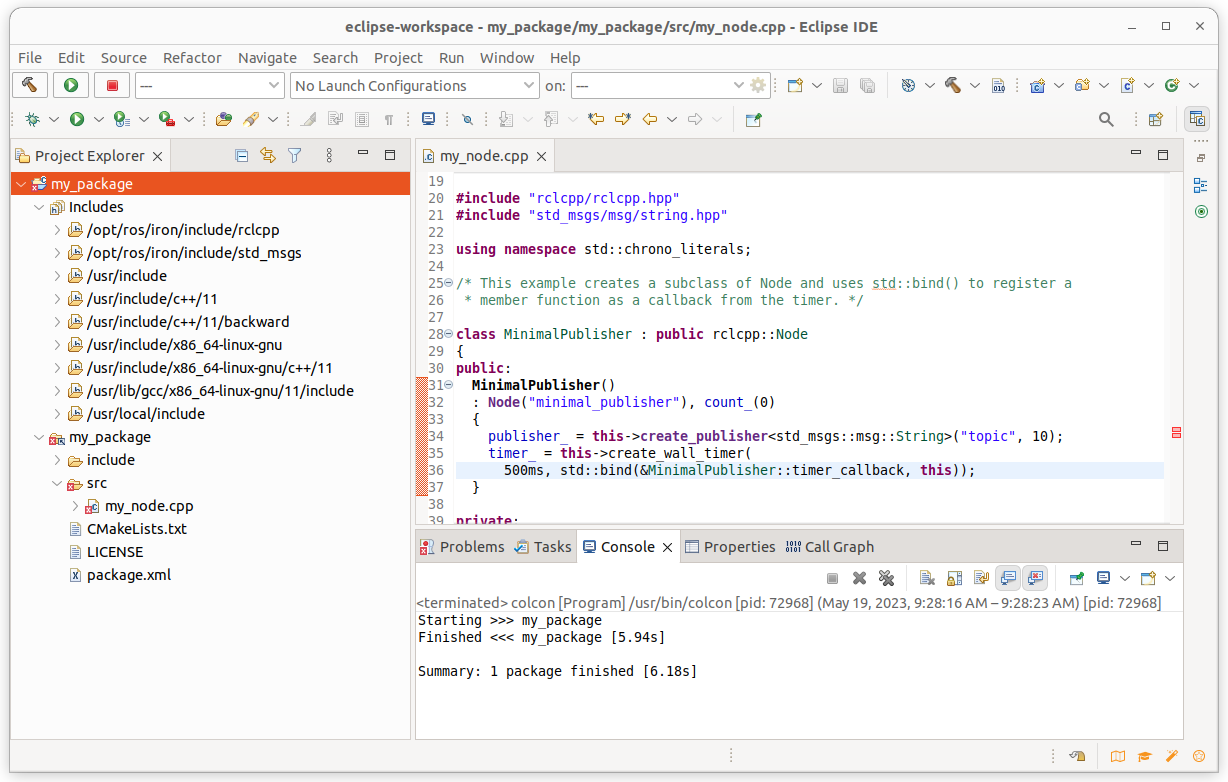The image size is (1228, 782).
Task: Remove all terminated launches in Console toolbar
Action: 886,578
